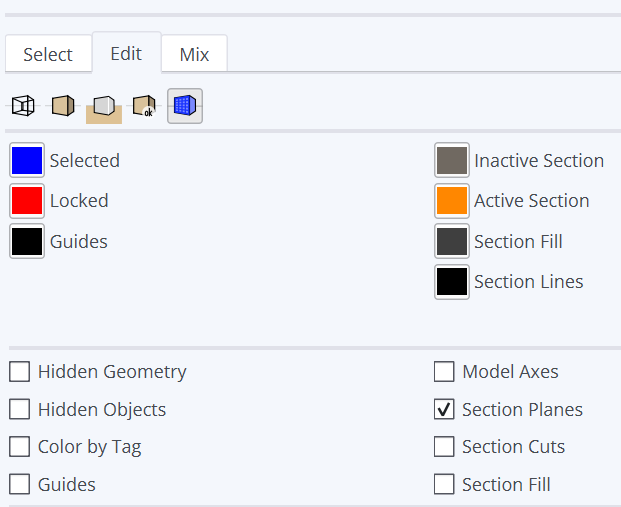Select the Modeling settings icon
621x507 pixels.
[x=185, y=105]
